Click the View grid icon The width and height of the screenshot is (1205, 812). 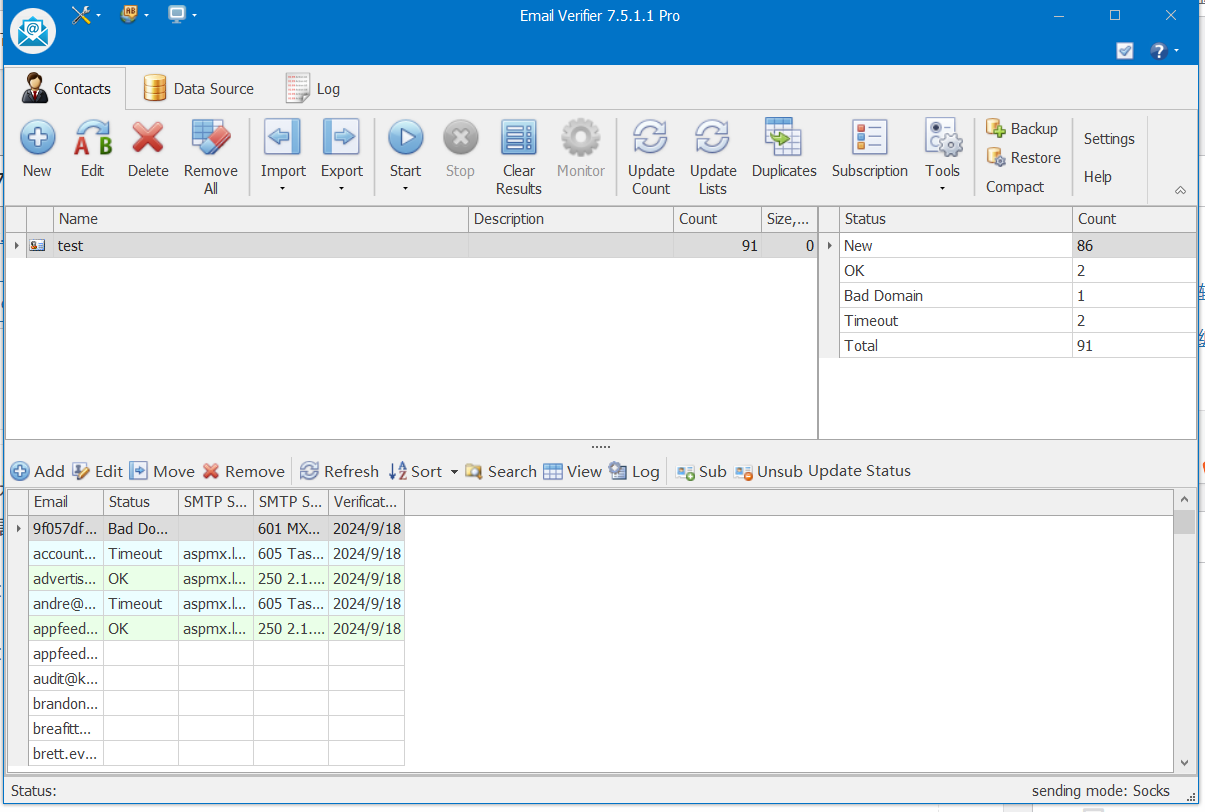(553, 471)
